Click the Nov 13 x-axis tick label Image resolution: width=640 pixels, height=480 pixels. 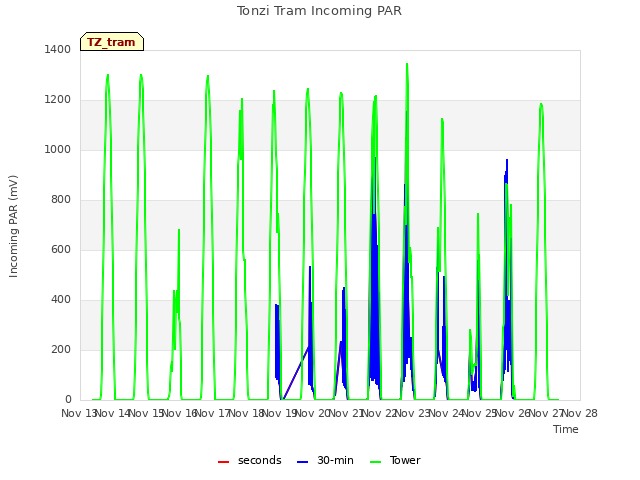pos(78,413)
